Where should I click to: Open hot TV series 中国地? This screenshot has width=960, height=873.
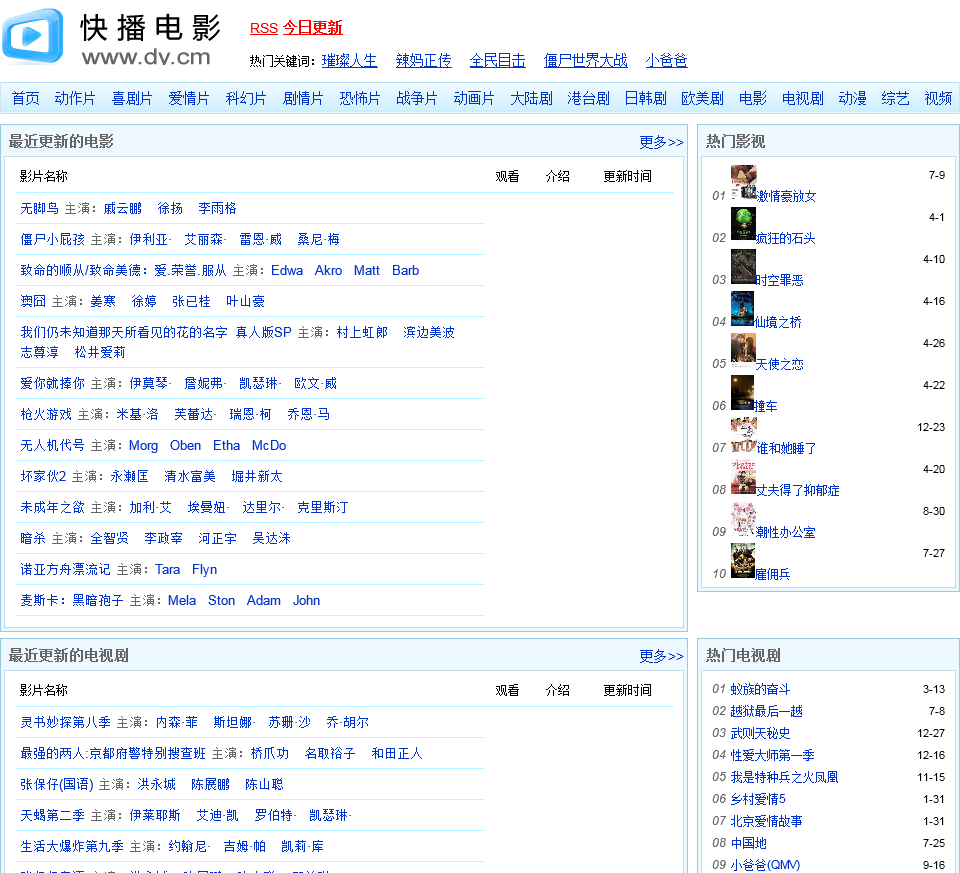pyautogui.click(x=748, y=844)
